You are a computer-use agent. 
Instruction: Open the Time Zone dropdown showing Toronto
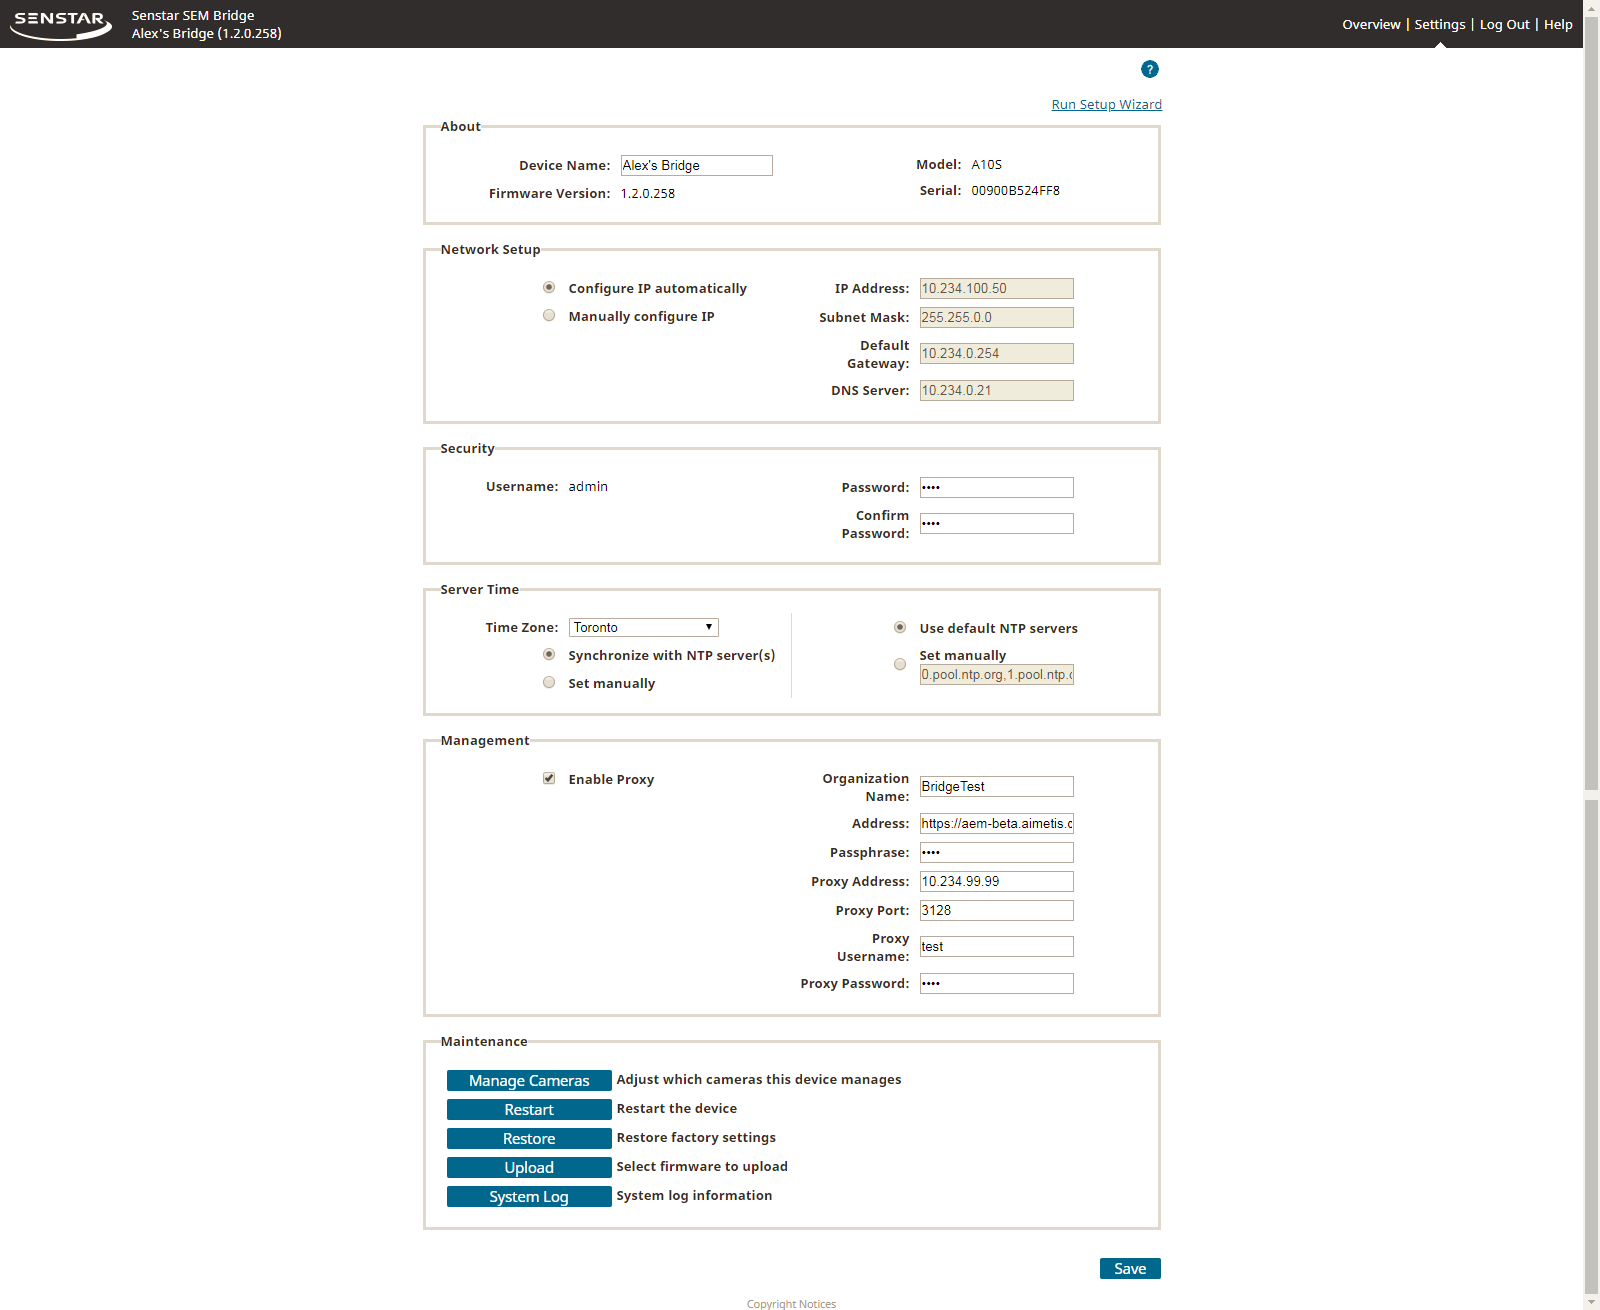[x=644, y=627]
